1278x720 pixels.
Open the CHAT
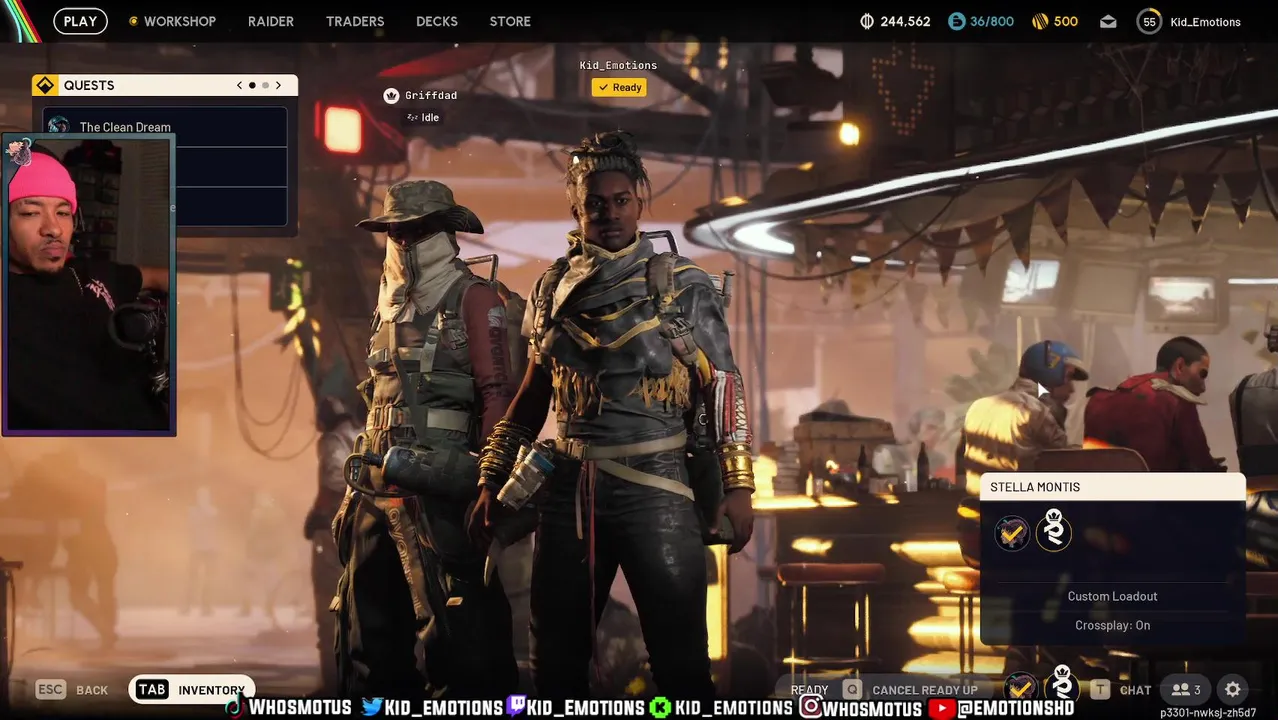click(1135, 690)
